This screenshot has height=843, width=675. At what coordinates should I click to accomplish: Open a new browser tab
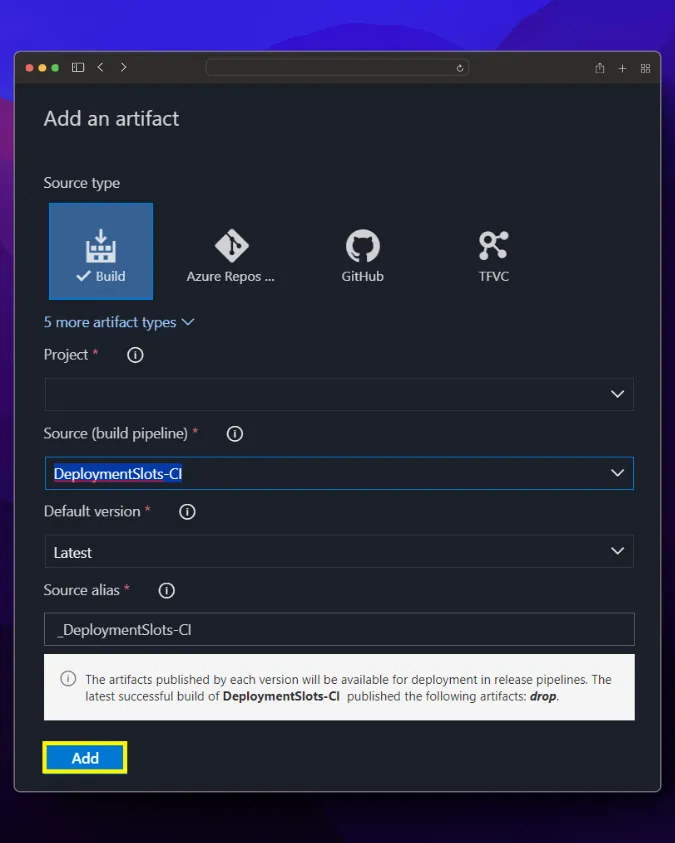pos(622,68)
